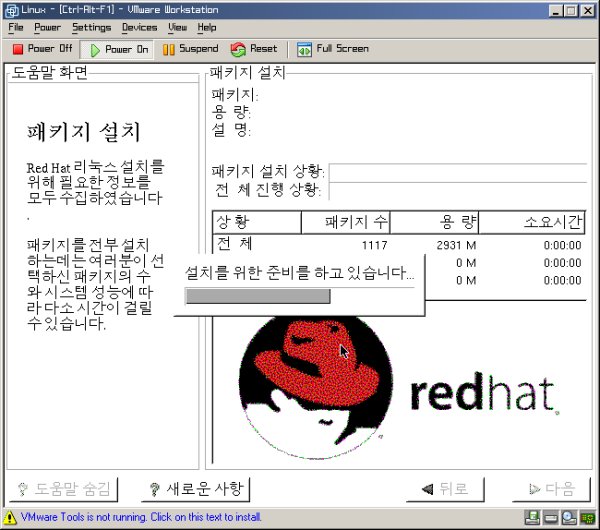Click the total size 2931 M
Image resolution: width=600 pixels, height=530 pixels.
tap(457, 245)
